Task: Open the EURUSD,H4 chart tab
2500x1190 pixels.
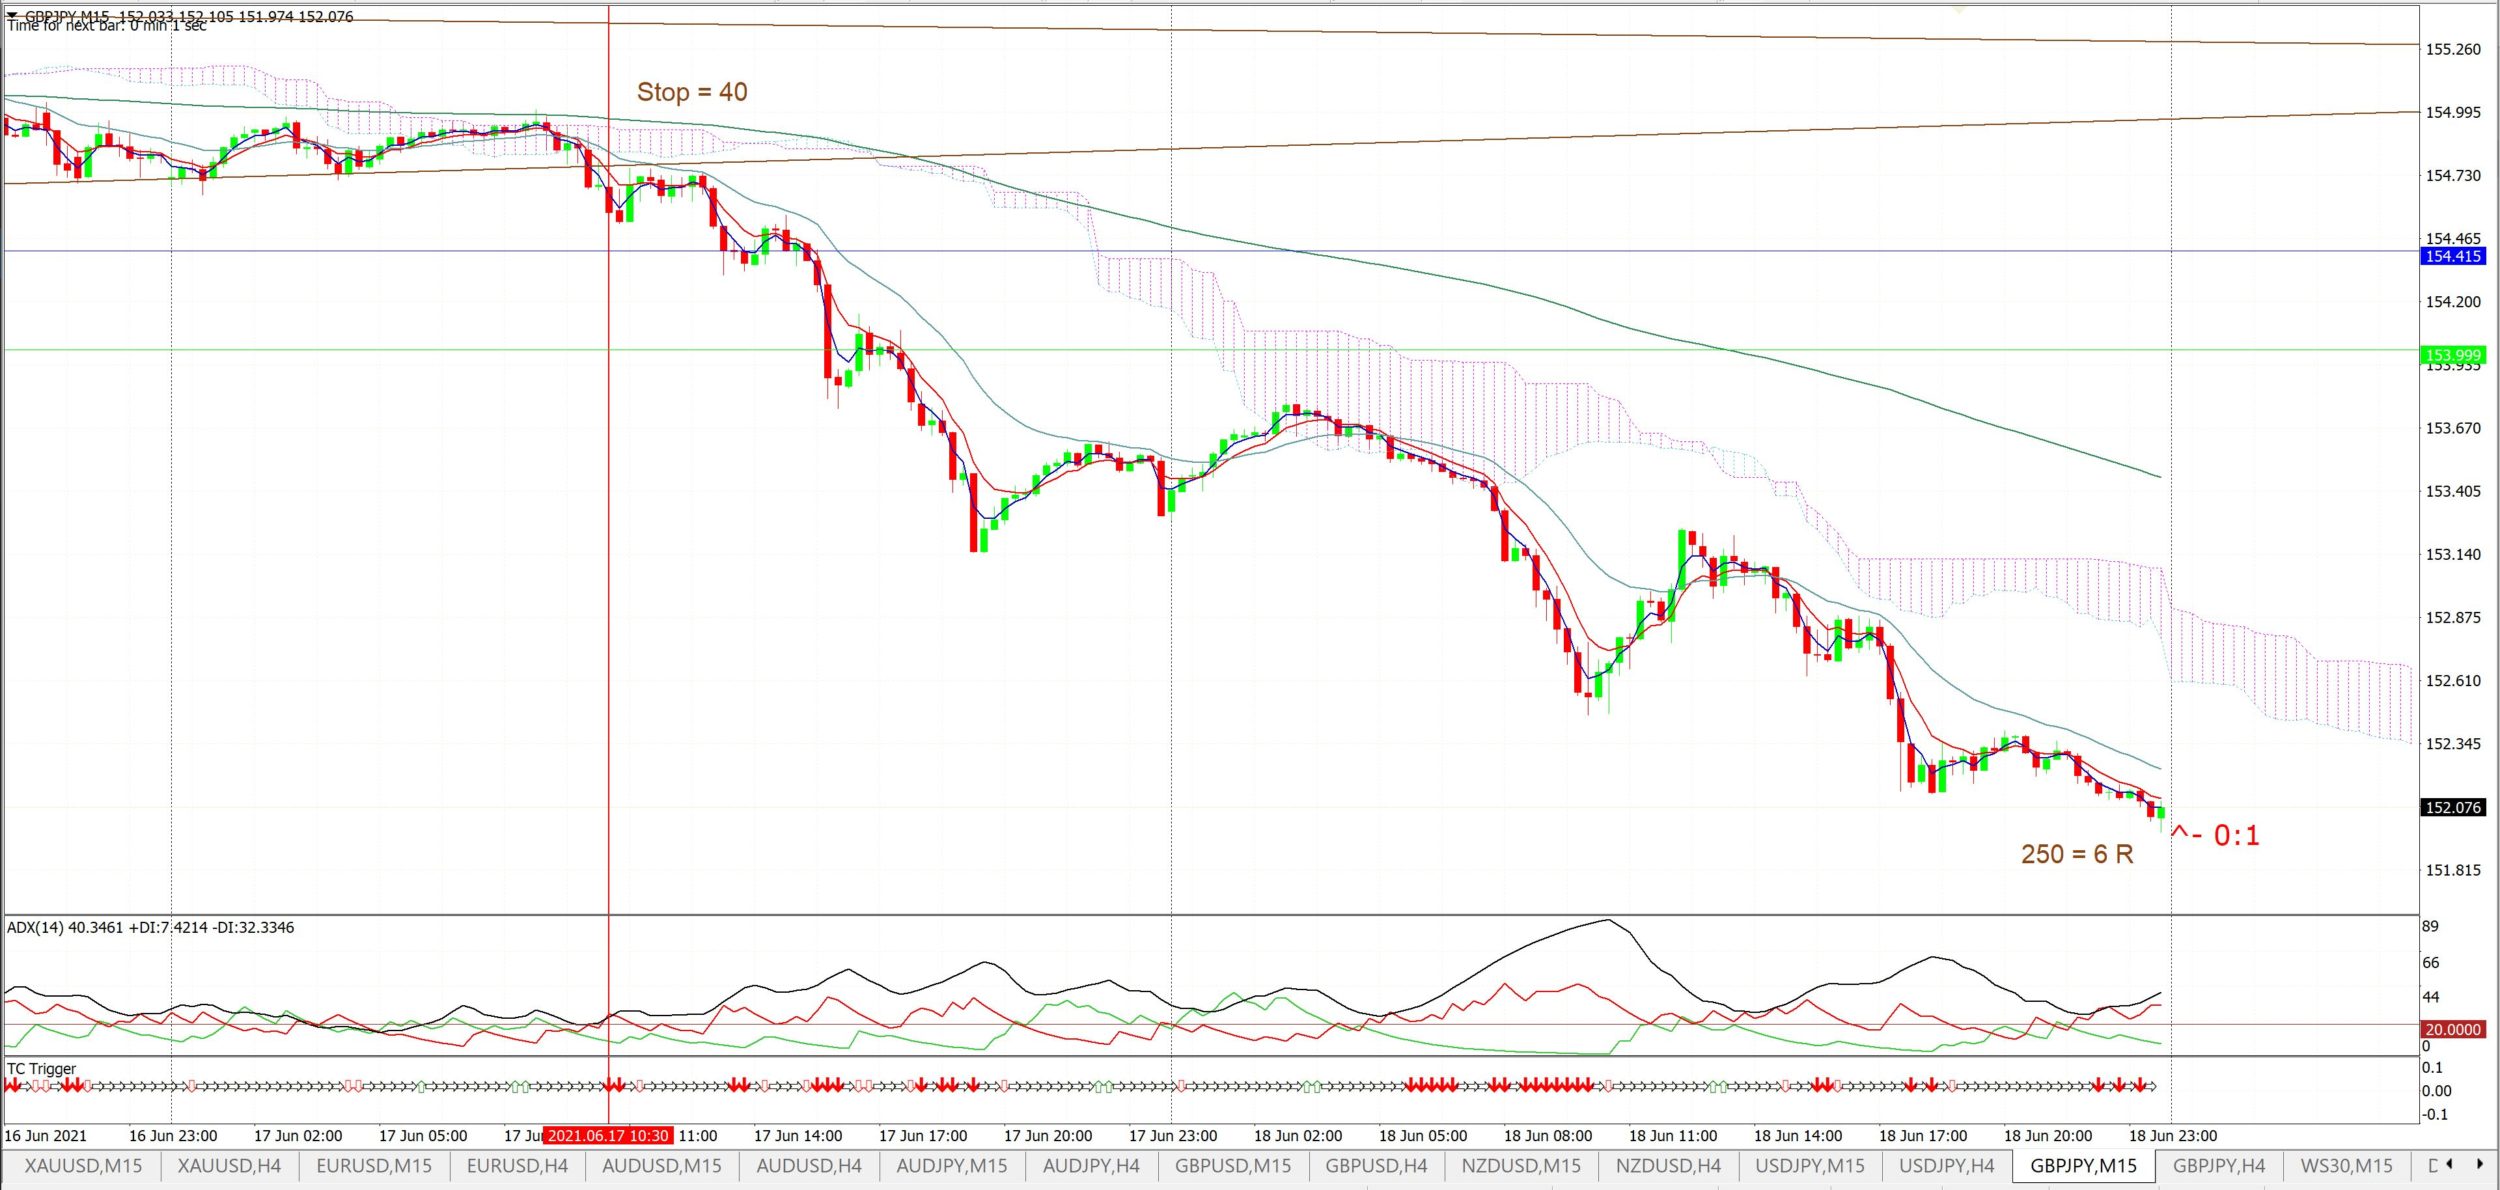Action: tap(517, 1166)
